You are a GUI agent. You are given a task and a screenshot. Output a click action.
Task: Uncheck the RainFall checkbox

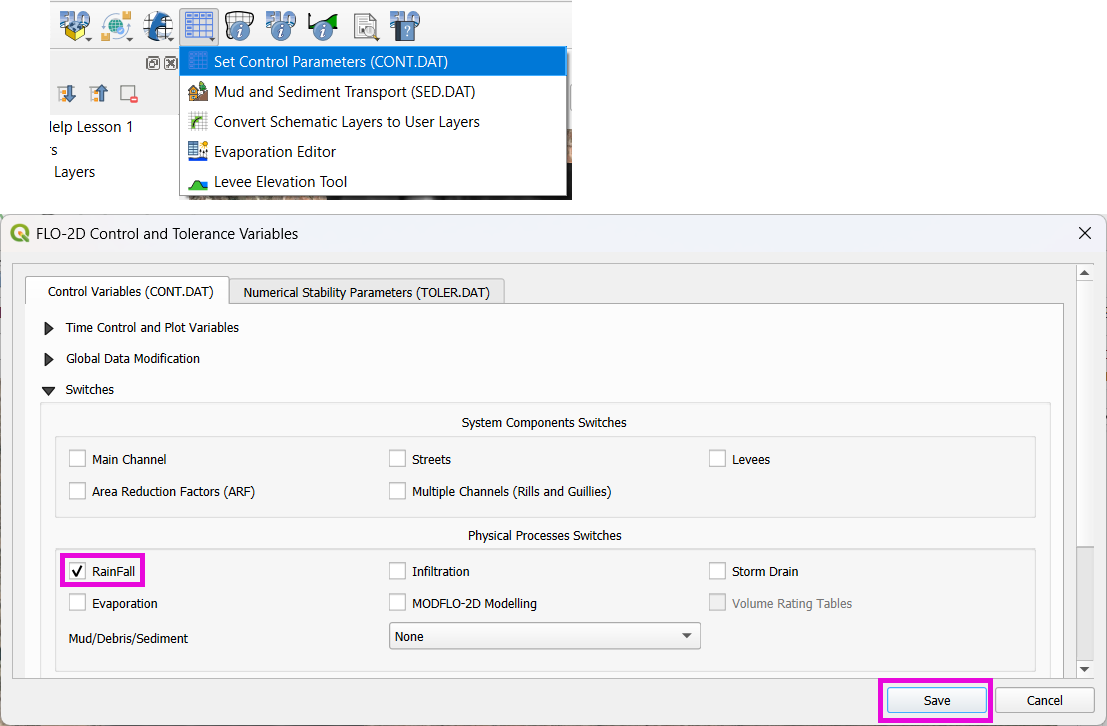(78, 571)
